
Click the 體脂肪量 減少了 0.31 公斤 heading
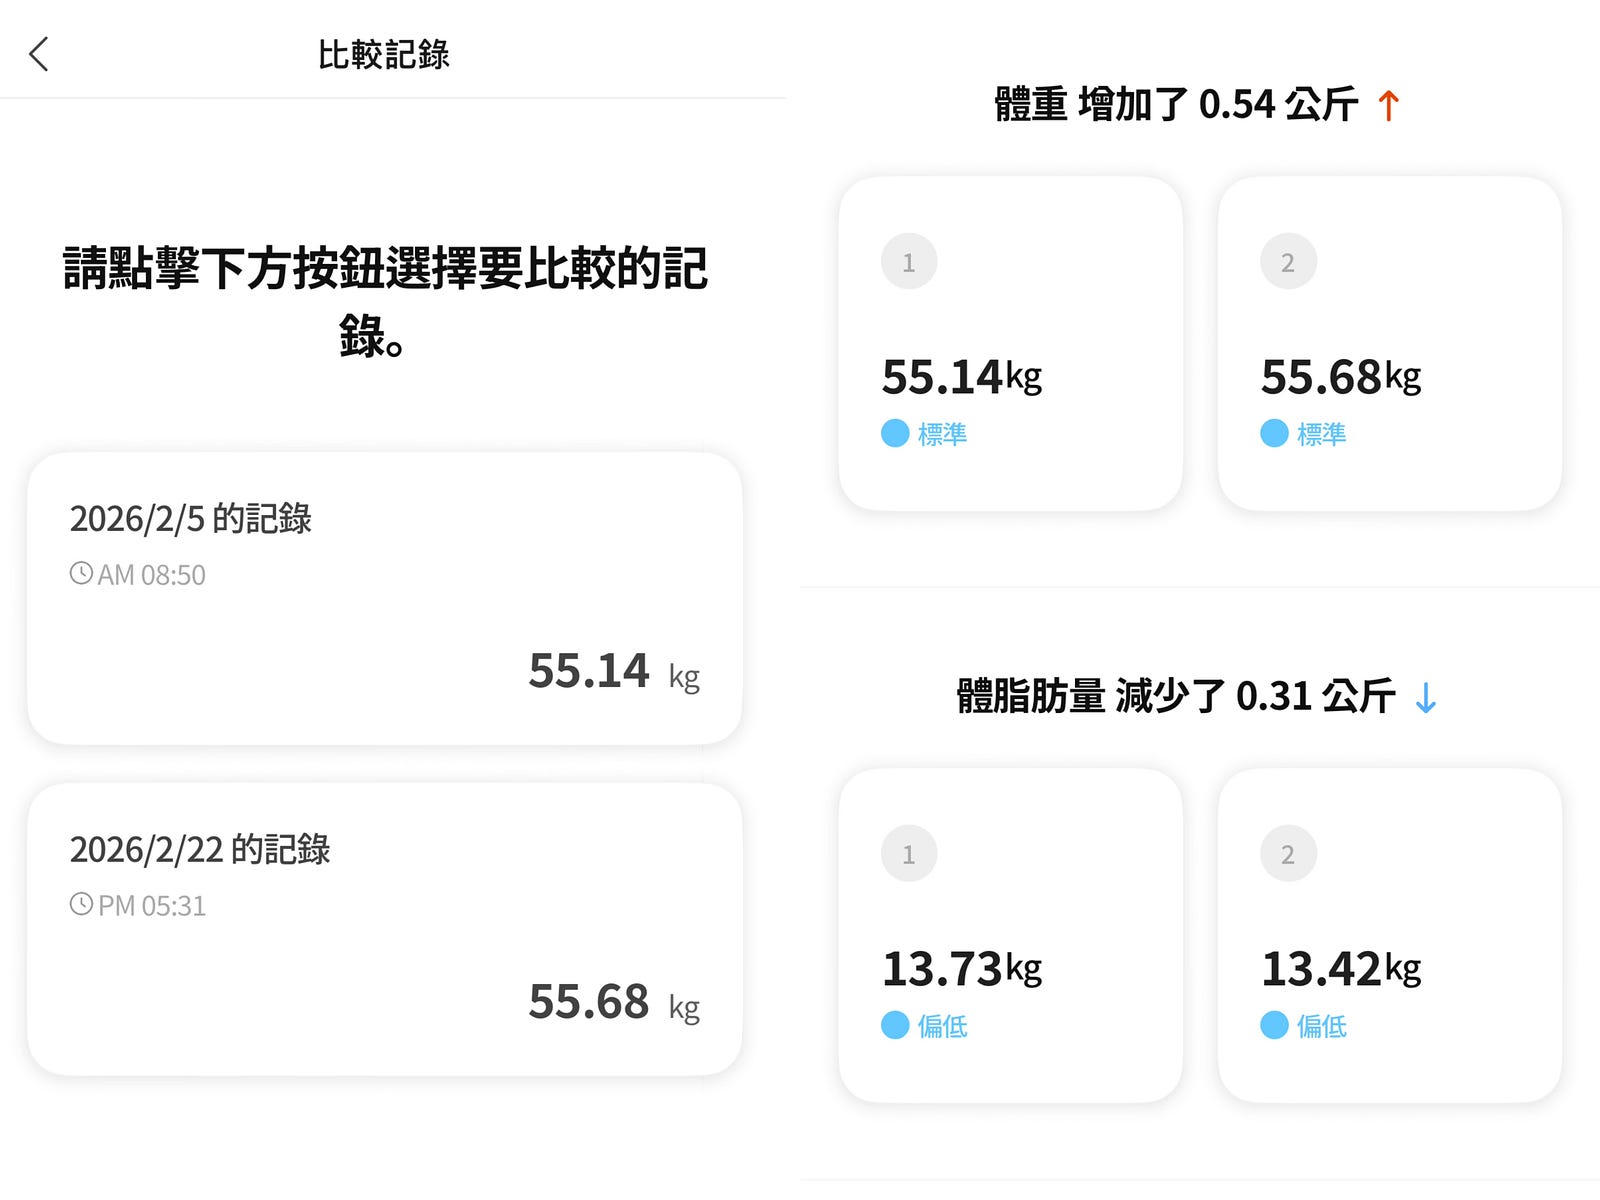click(x=1176, y=696)
